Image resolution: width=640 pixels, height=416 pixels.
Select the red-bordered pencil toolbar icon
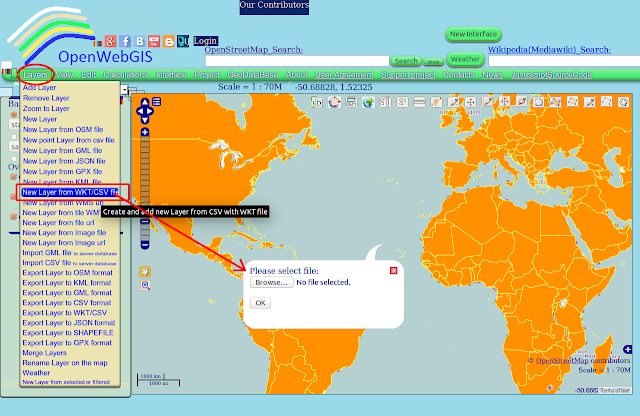point(487,101)
